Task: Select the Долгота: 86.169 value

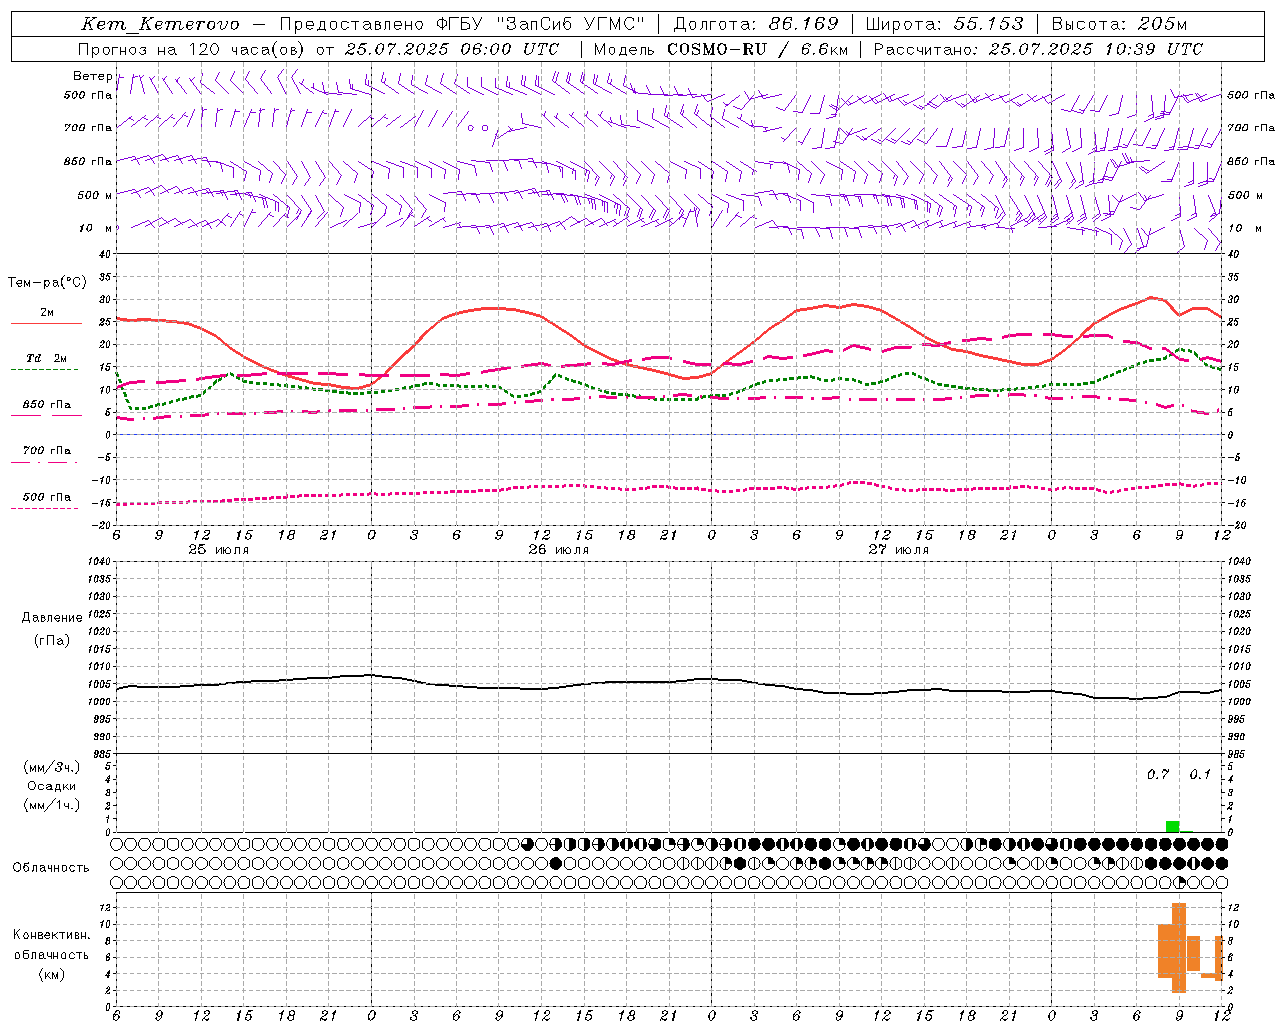Action: pos(756,24)
